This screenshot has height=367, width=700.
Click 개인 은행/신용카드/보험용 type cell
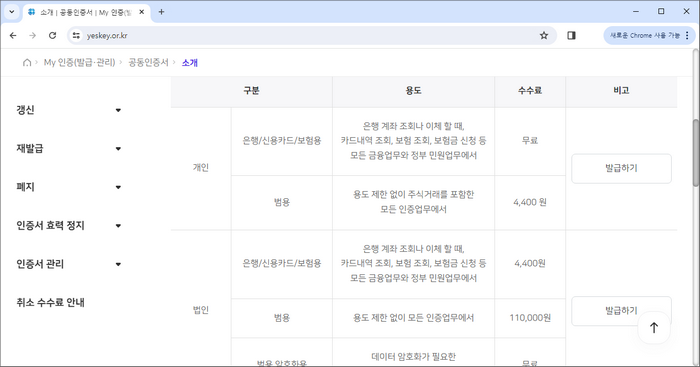(282, 141)
